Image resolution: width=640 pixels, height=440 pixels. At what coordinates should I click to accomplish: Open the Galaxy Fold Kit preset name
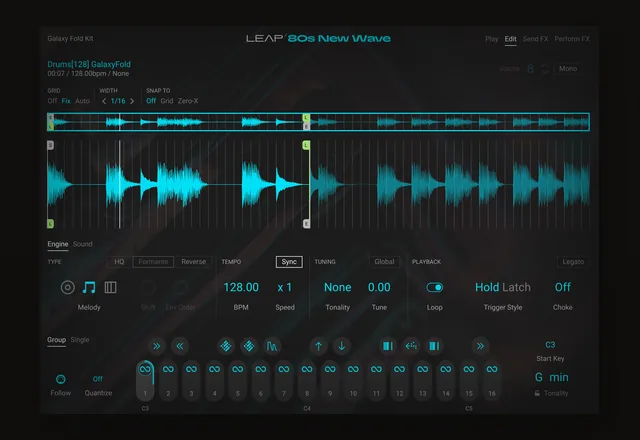tap(70, 38)
